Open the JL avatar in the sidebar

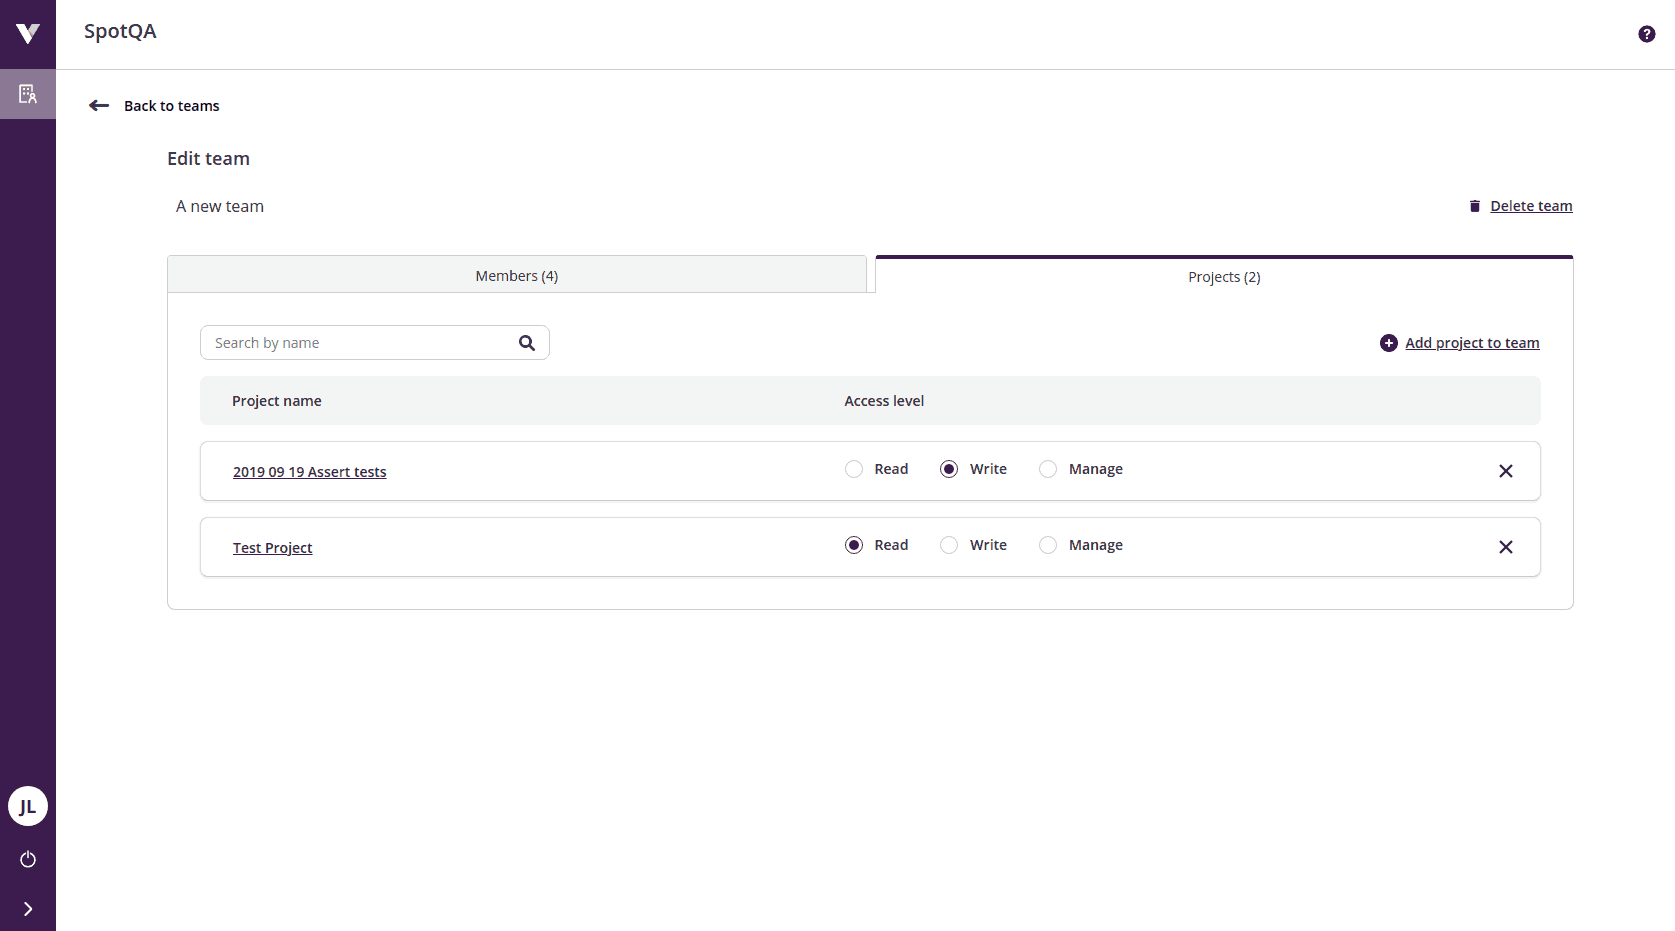tap(27, 806)
